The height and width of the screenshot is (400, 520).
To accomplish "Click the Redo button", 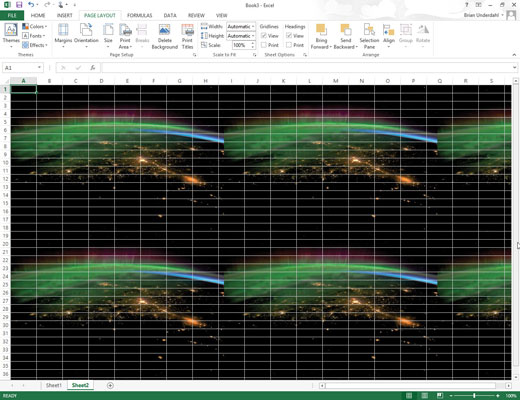I will coord(47,5).
